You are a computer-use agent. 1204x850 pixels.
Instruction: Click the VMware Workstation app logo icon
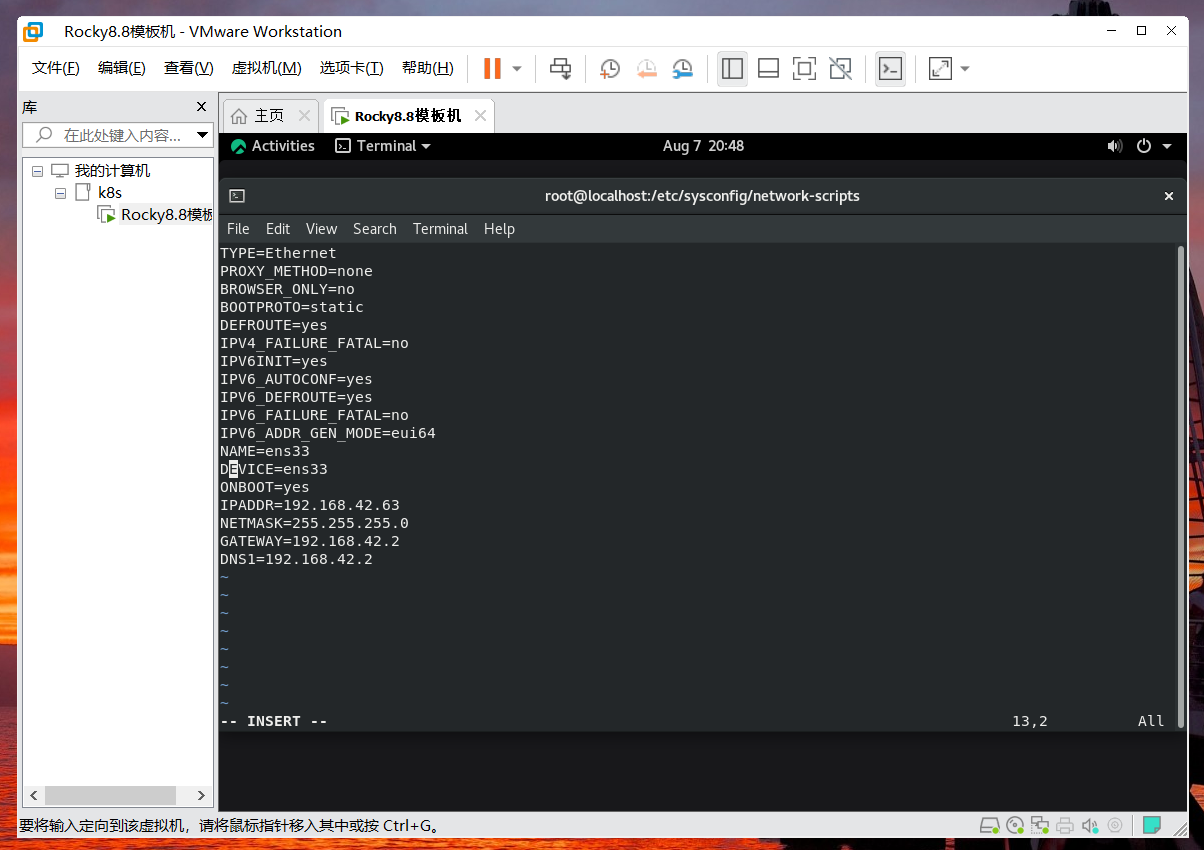coord(33,31)
